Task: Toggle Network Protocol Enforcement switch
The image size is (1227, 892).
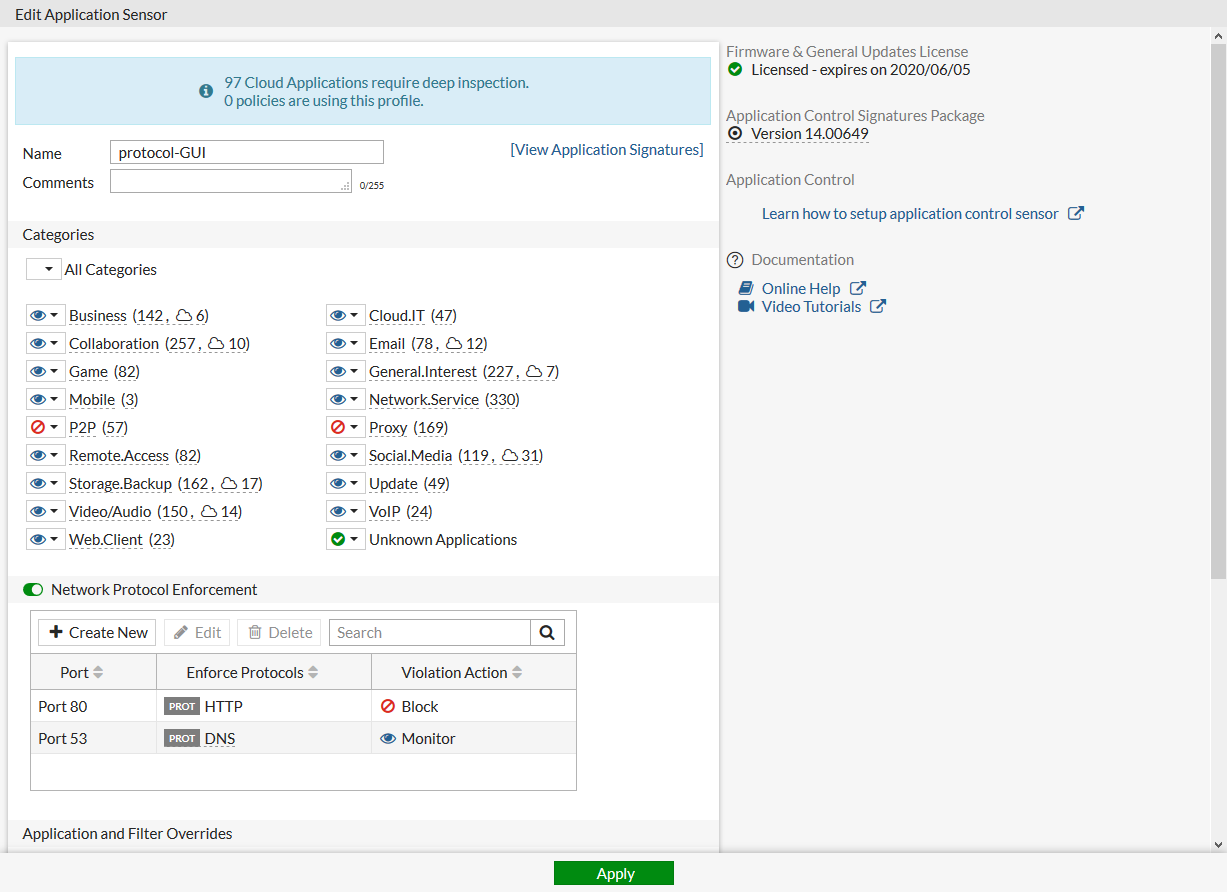Action: pos(33,590)
